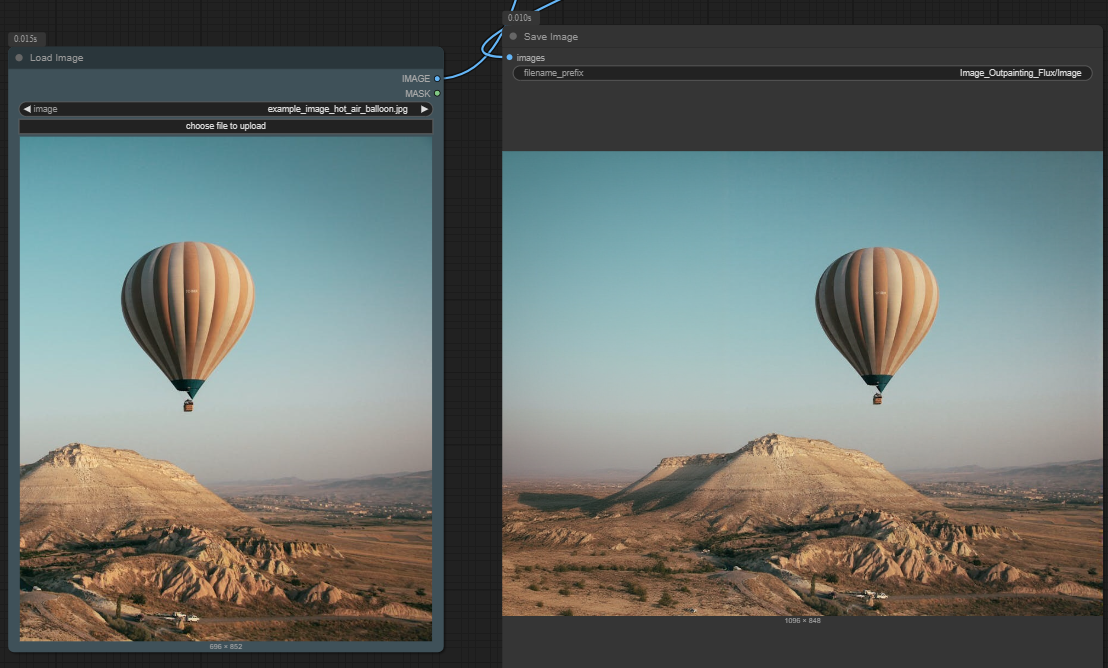Click the 1096 × 848 dimensions label
Image resolution: width=1108 pixels, height=668 pixels.
point(802,621)
